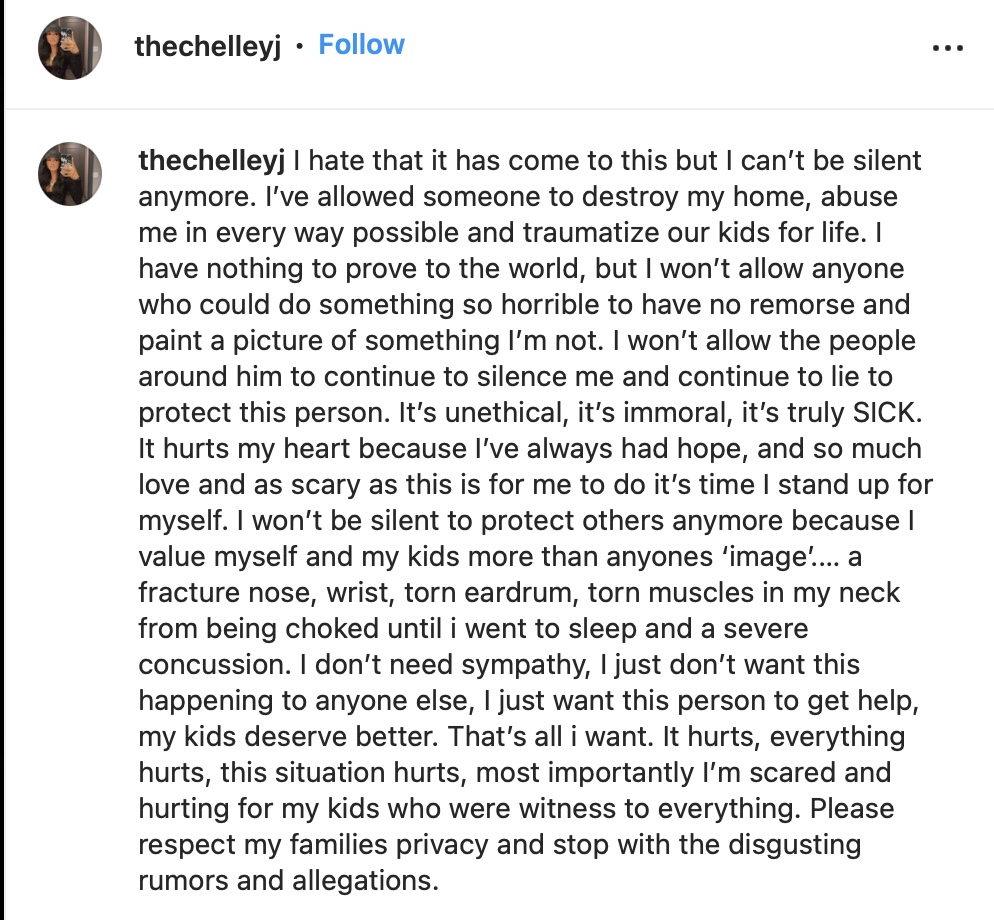Open thechelleyj profile from header username
This screenshot has height=920, width=994.
pyautogui.click(x=207, y=46)
